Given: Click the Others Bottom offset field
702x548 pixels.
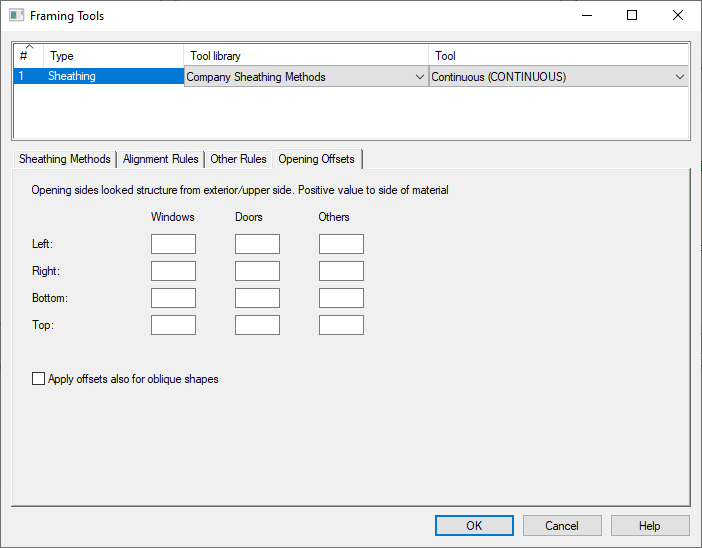Looking at the screenshot, I should click(341, 298).
